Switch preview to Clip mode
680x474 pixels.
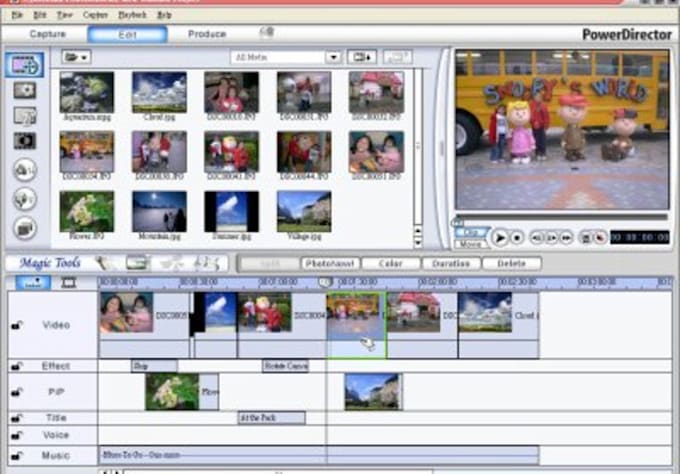coord(471,232)
